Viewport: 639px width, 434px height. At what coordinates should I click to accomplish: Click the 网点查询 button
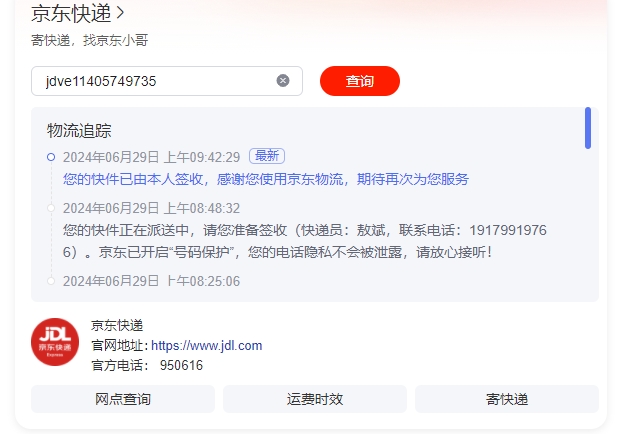(123, 399)
